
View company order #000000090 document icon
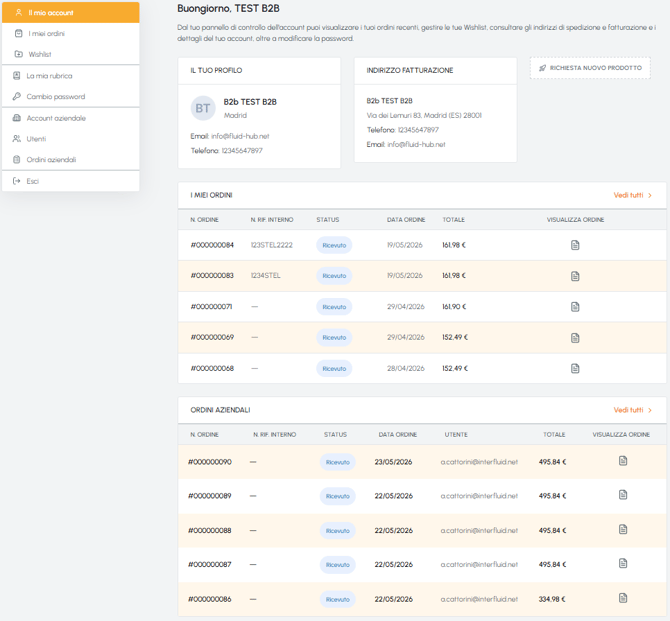[623, 461]
